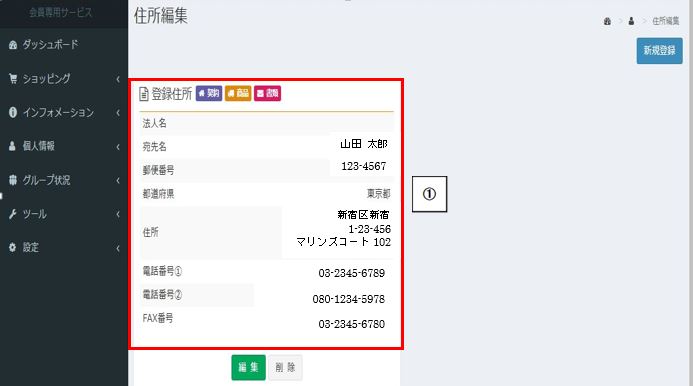Select address line 1-23-456
The width and height of the screenshot is (693, 386).
pyautogui.click(x=369, y=229)
